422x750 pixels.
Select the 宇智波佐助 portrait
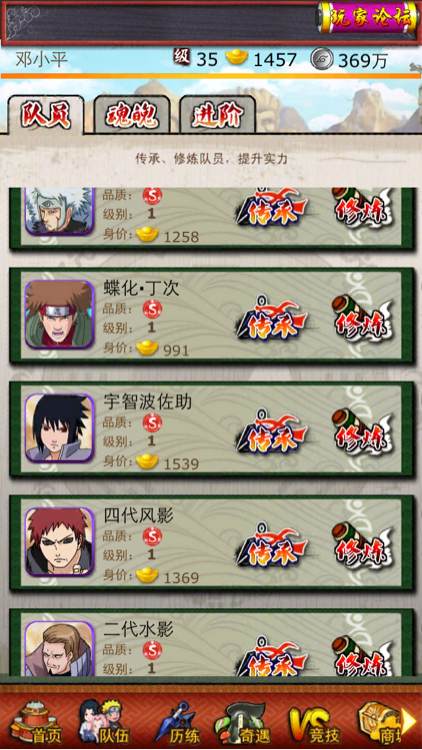[60, 428]
